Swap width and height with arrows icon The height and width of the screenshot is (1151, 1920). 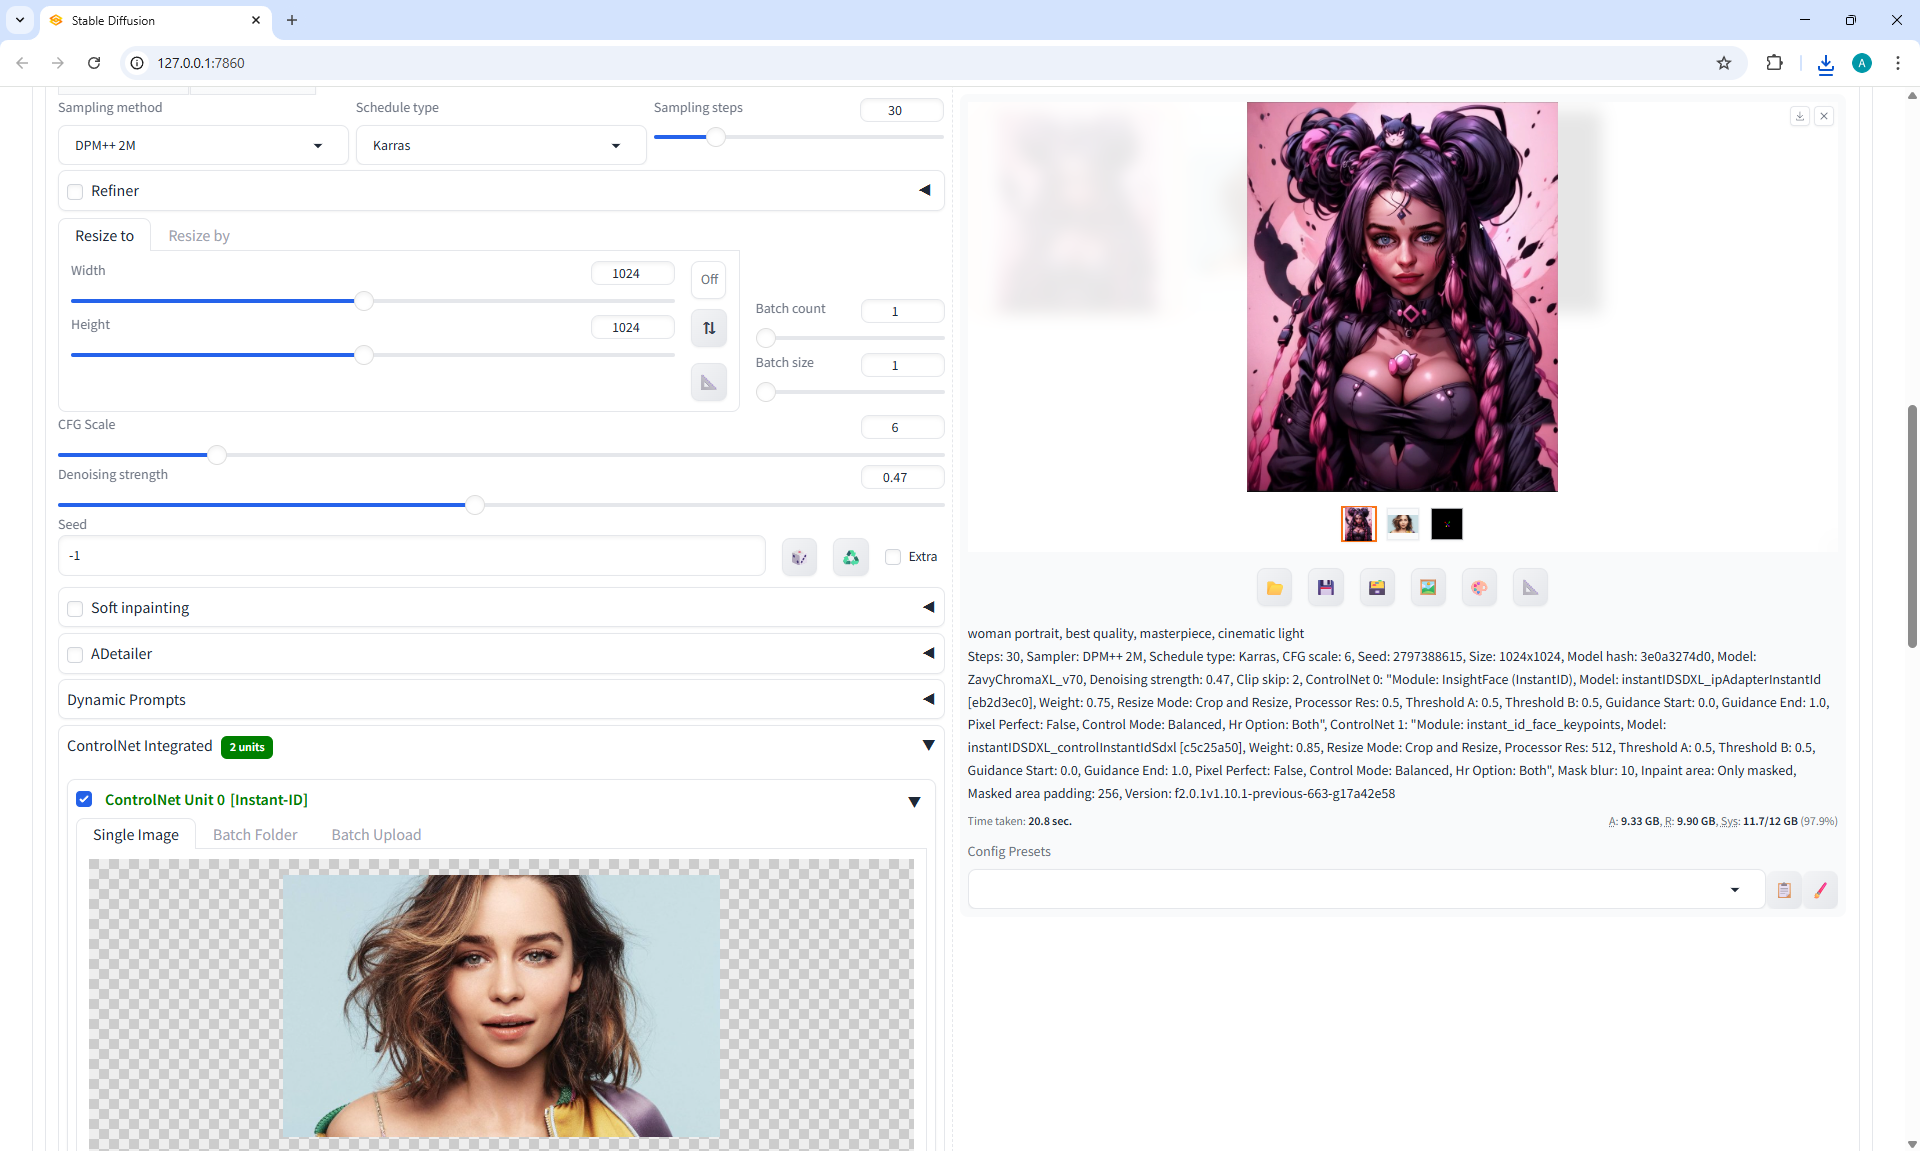point(709,328)
